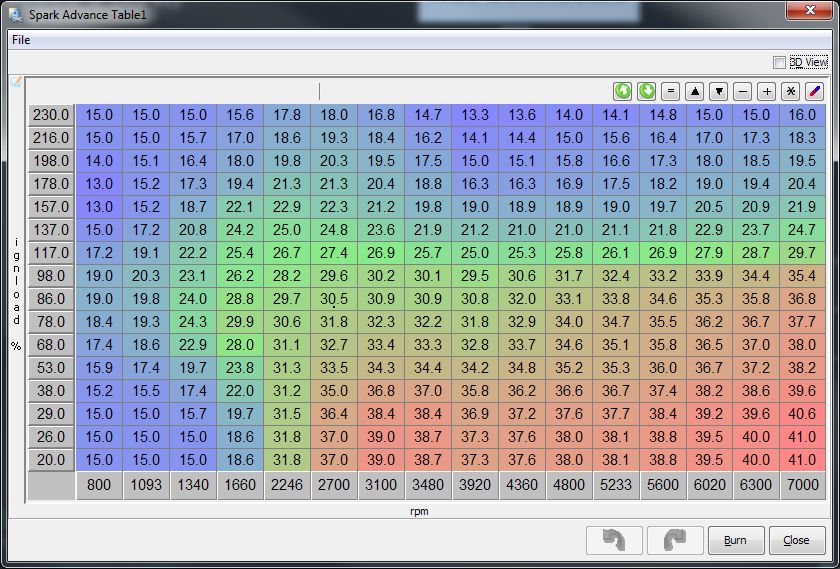This screenshot has height=569, width=840.
Task: Click the undo arrow button
Action: (614, 540)
